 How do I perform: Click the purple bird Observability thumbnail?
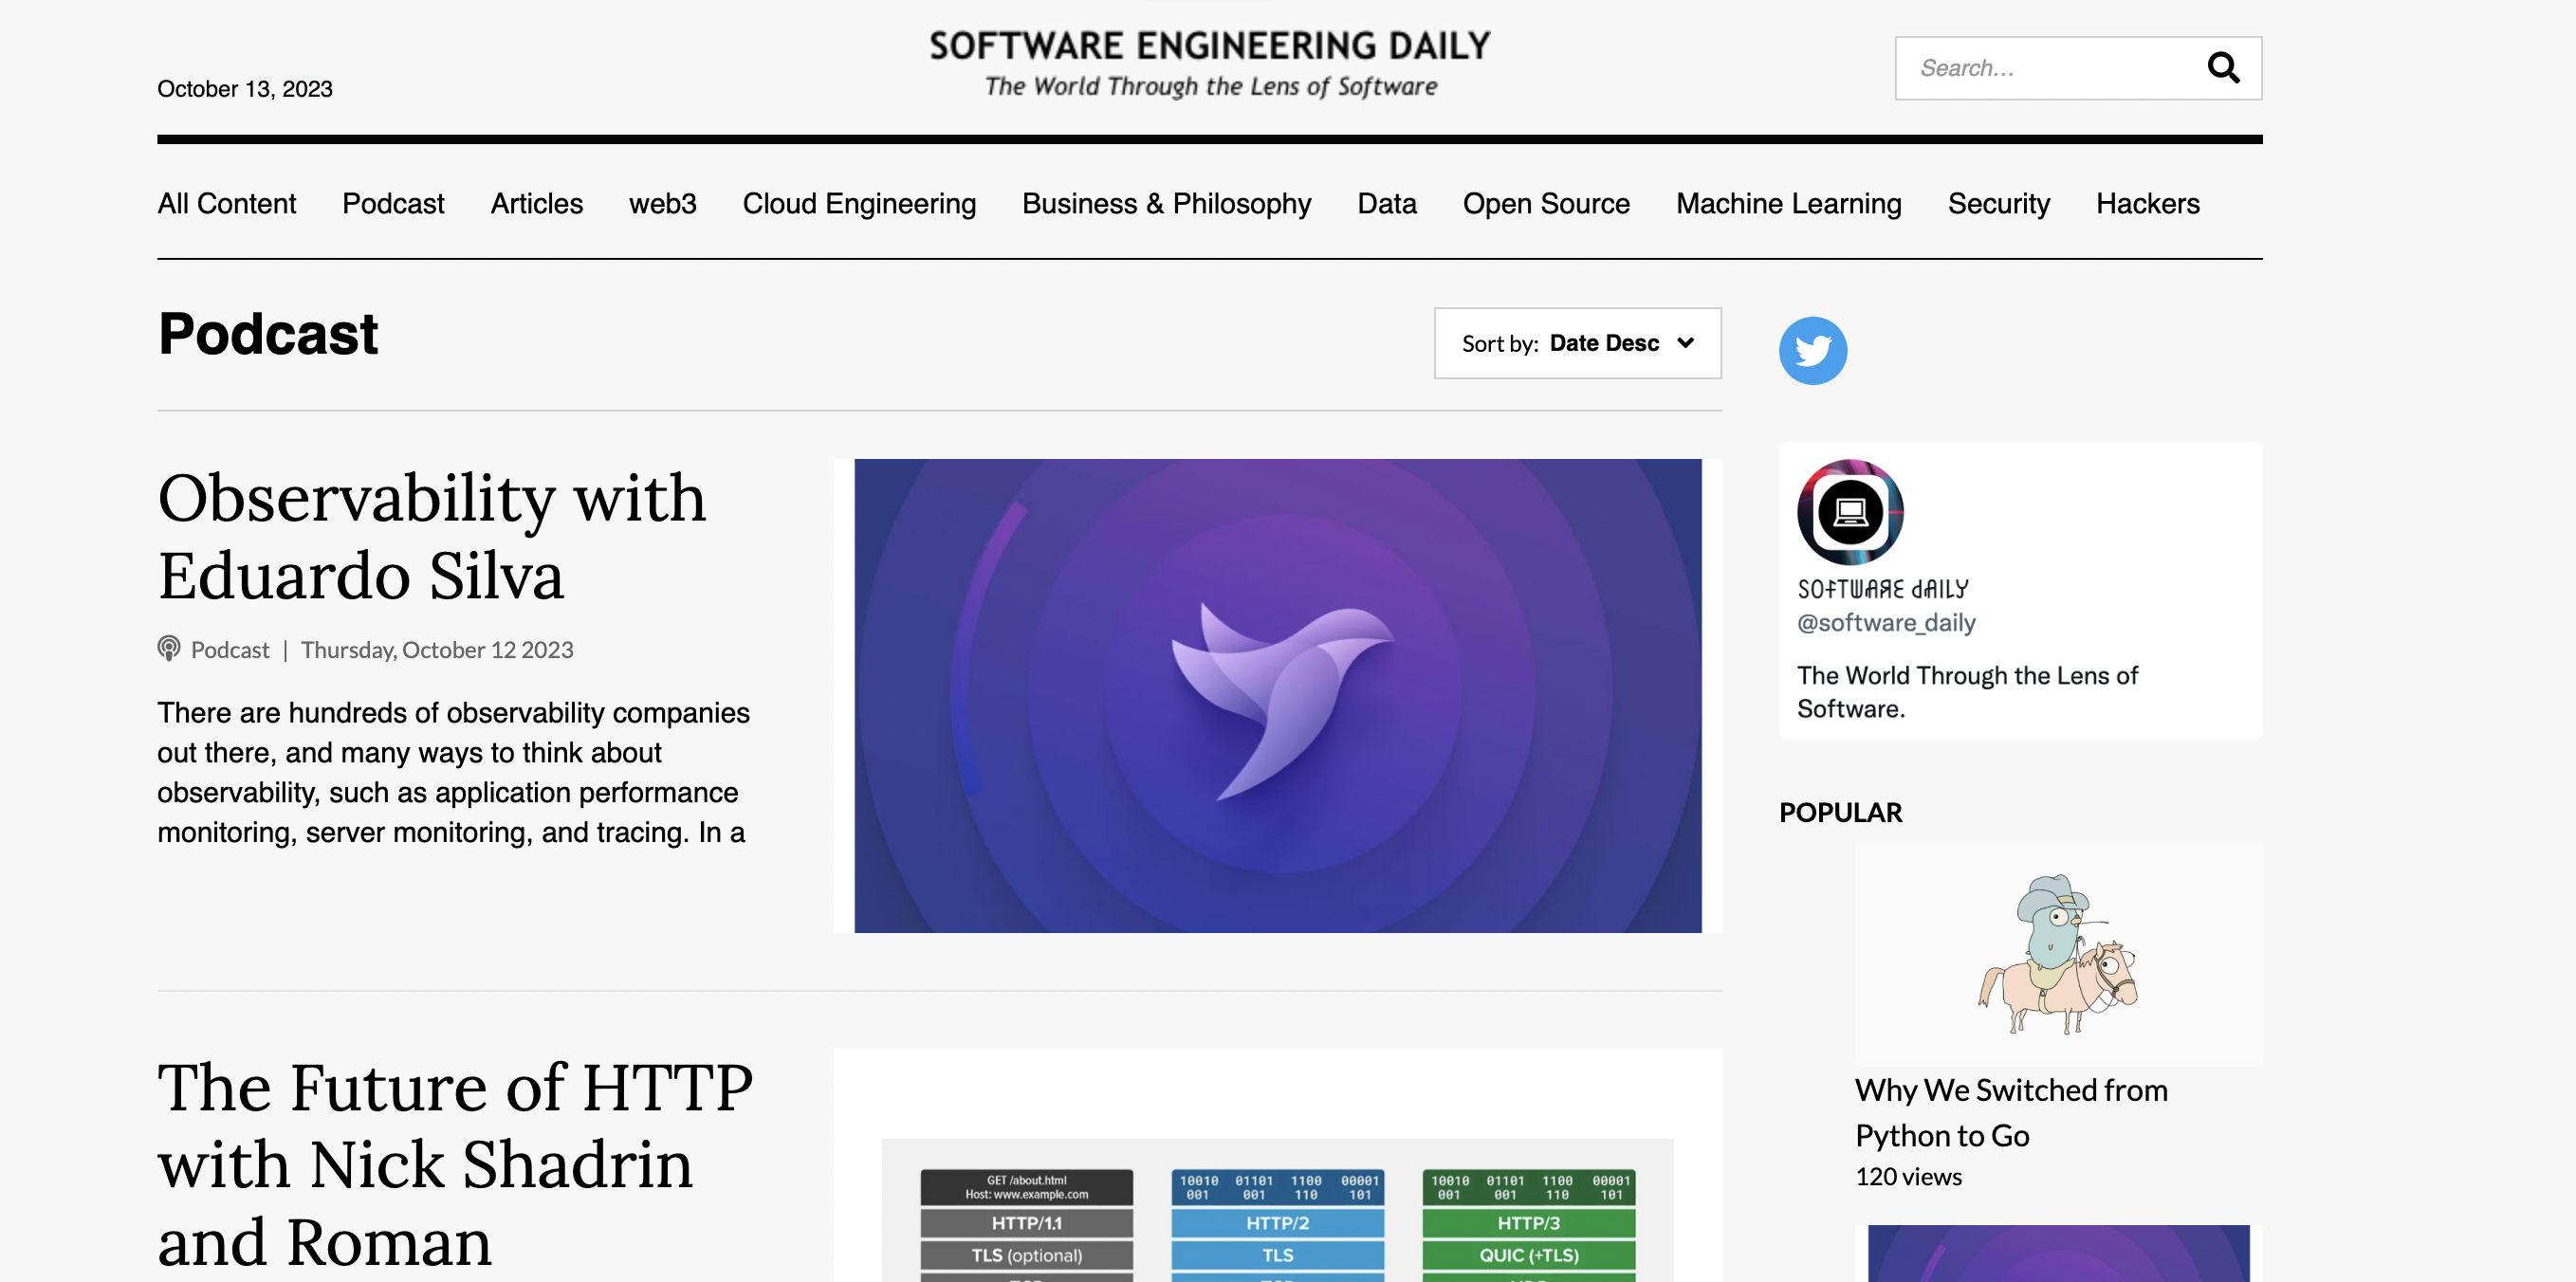pos(1277,696)
